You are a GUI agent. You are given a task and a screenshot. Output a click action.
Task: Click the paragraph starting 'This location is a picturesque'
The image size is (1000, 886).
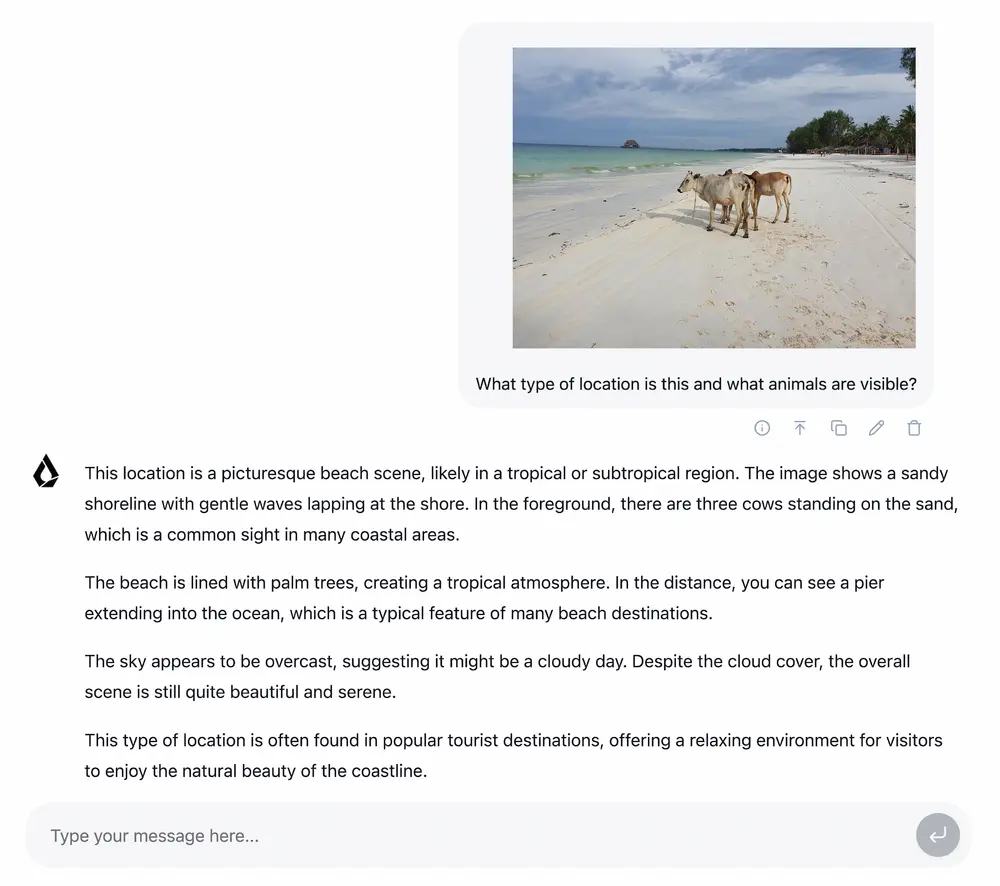[520, 504]
